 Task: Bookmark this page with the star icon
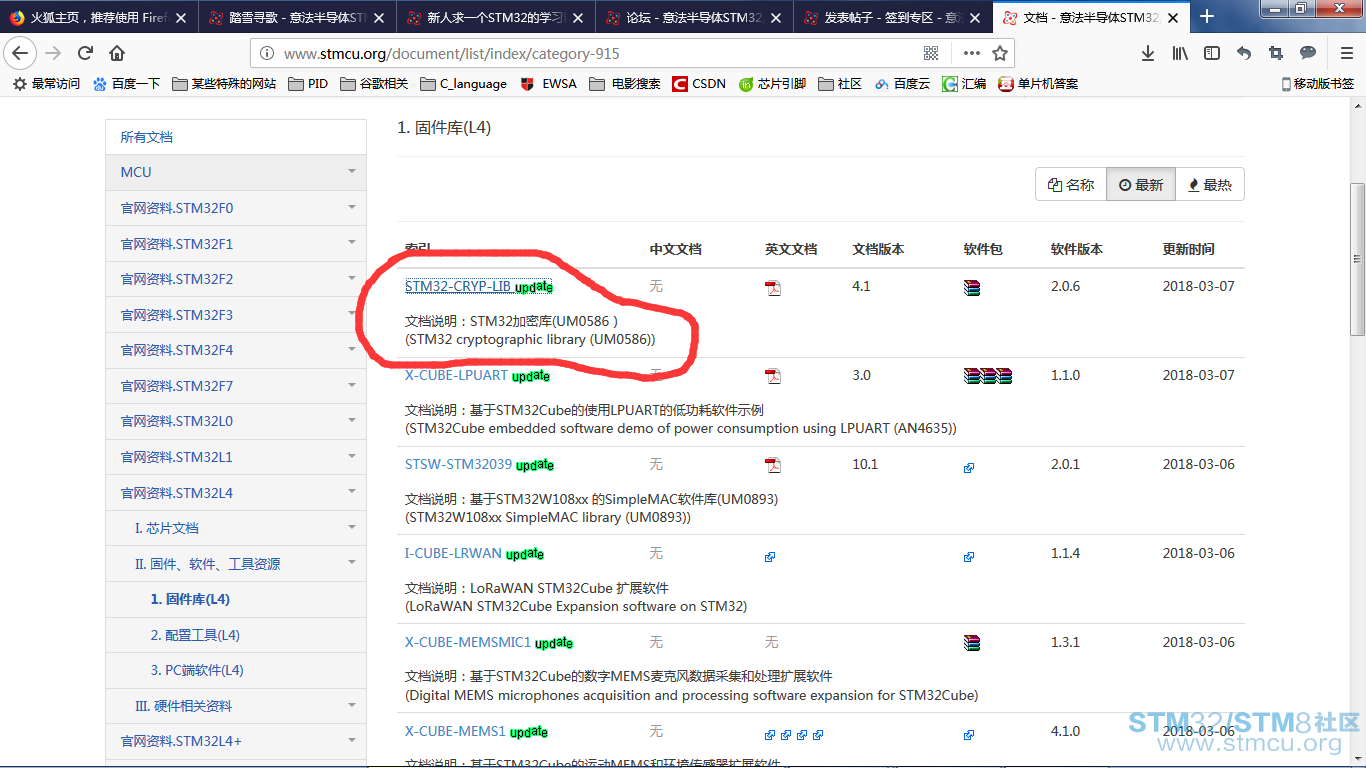coord(999,53)
